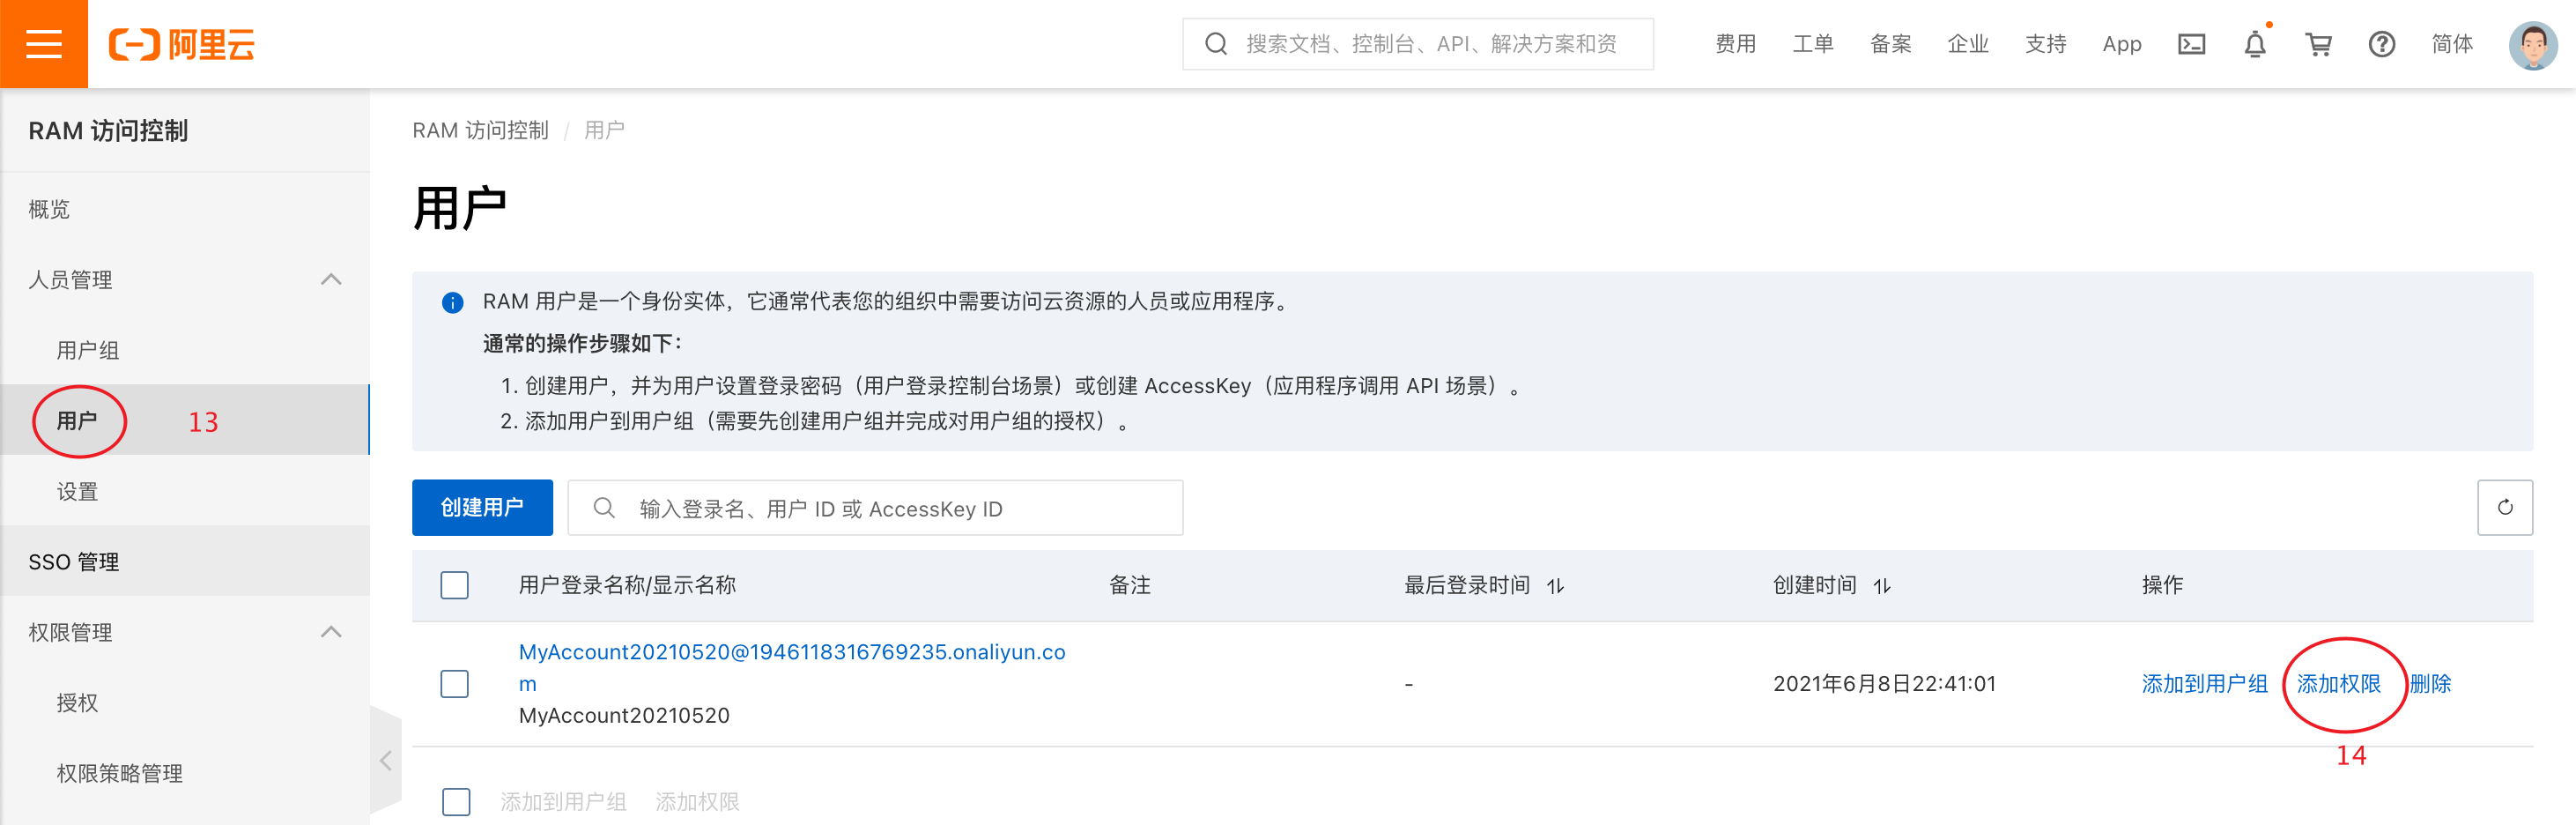This screenshot has width=2576, height=825.
Task: Open the shopping cart
Action: (2318, 44)
